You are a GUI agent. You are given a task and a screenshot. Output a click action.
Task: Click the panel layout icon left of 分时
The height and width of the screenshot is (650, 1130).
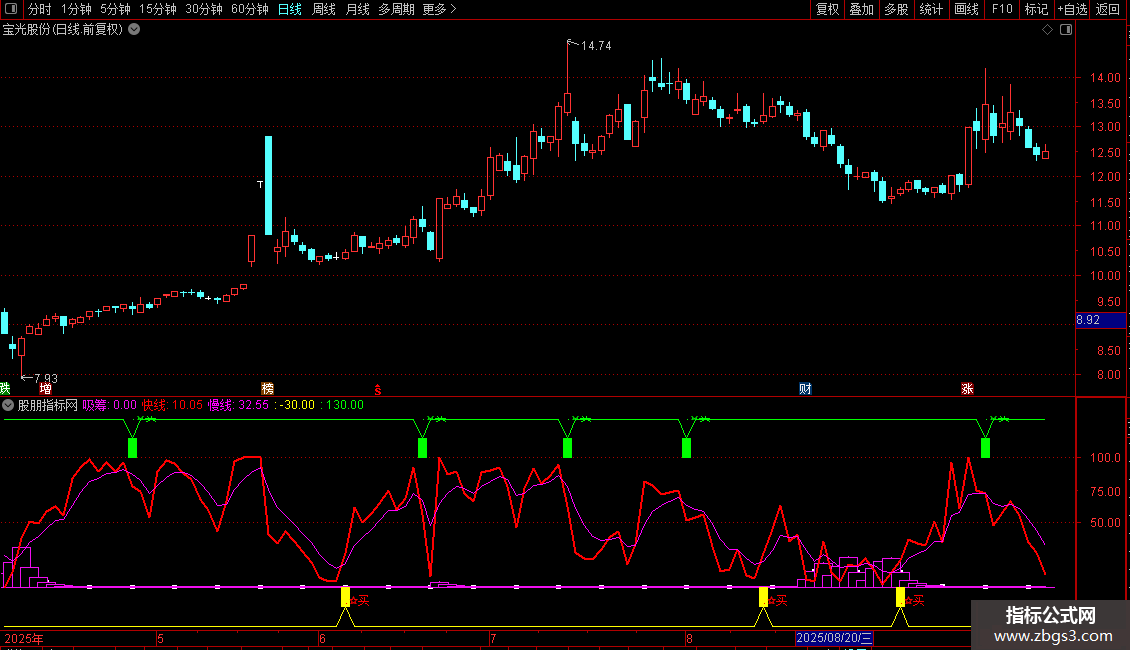[10, 10]
